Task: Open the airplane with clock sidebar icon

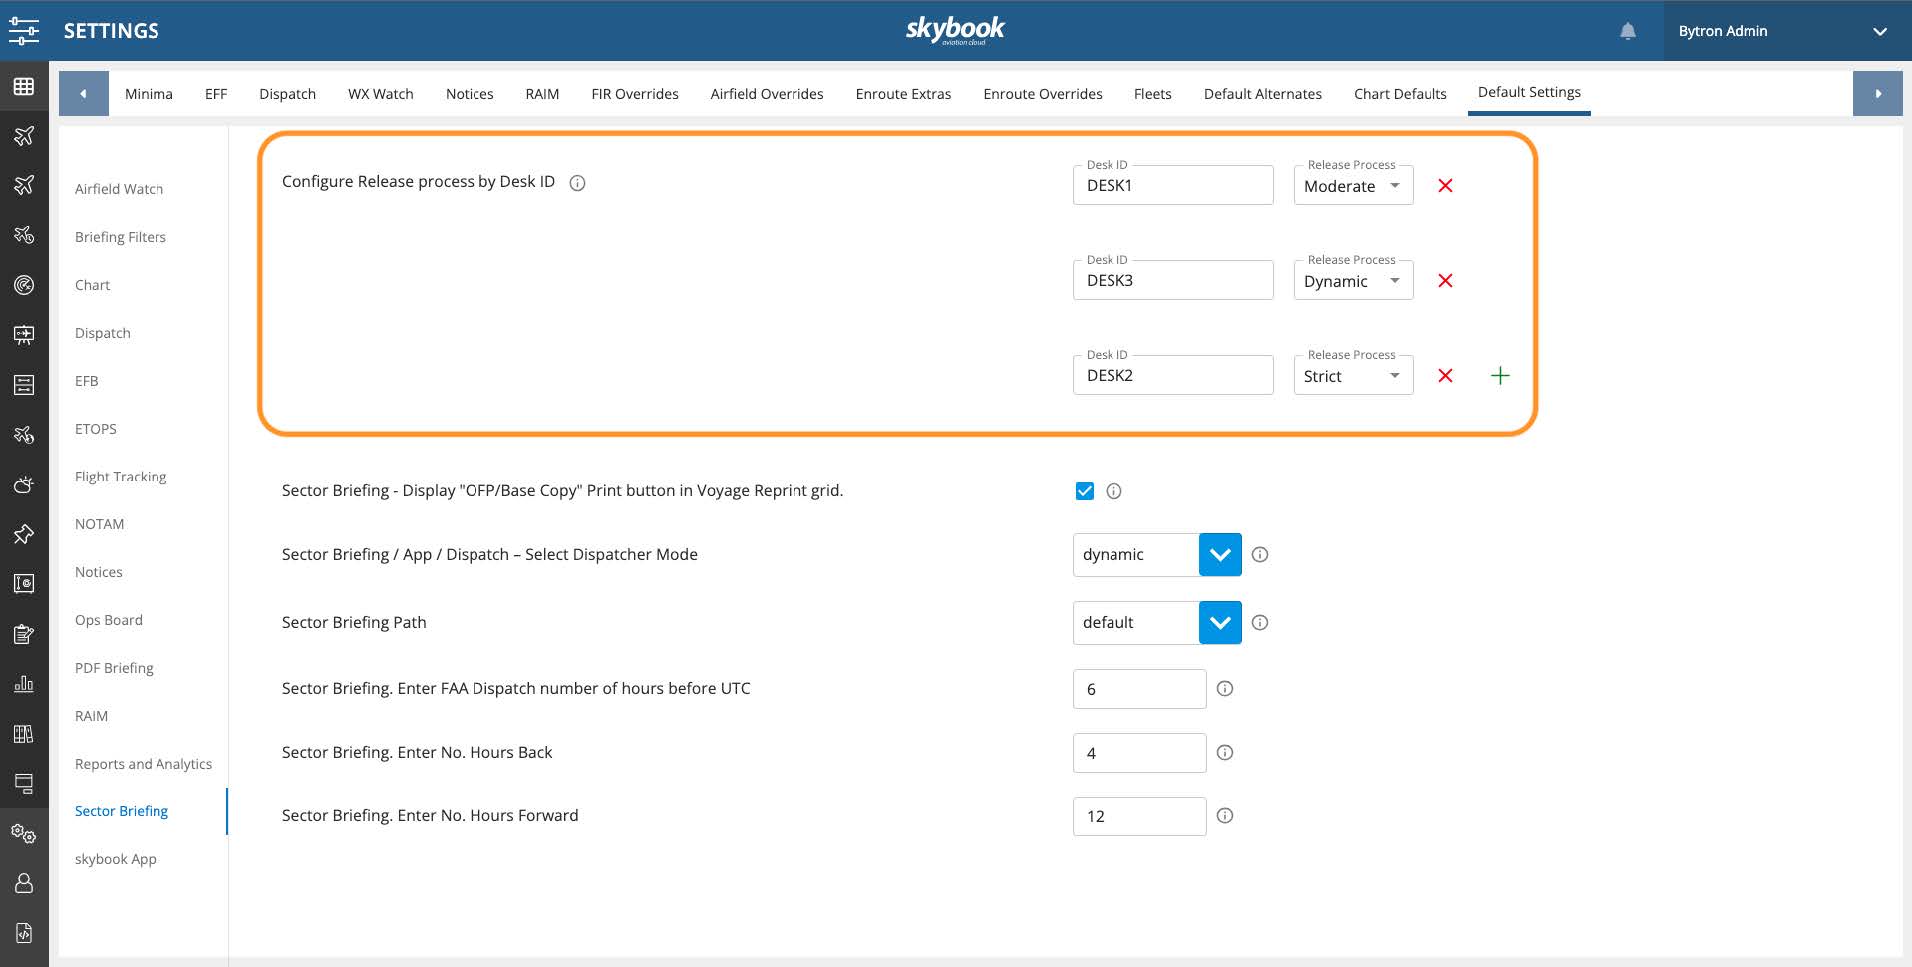Action: pos(24,235)
